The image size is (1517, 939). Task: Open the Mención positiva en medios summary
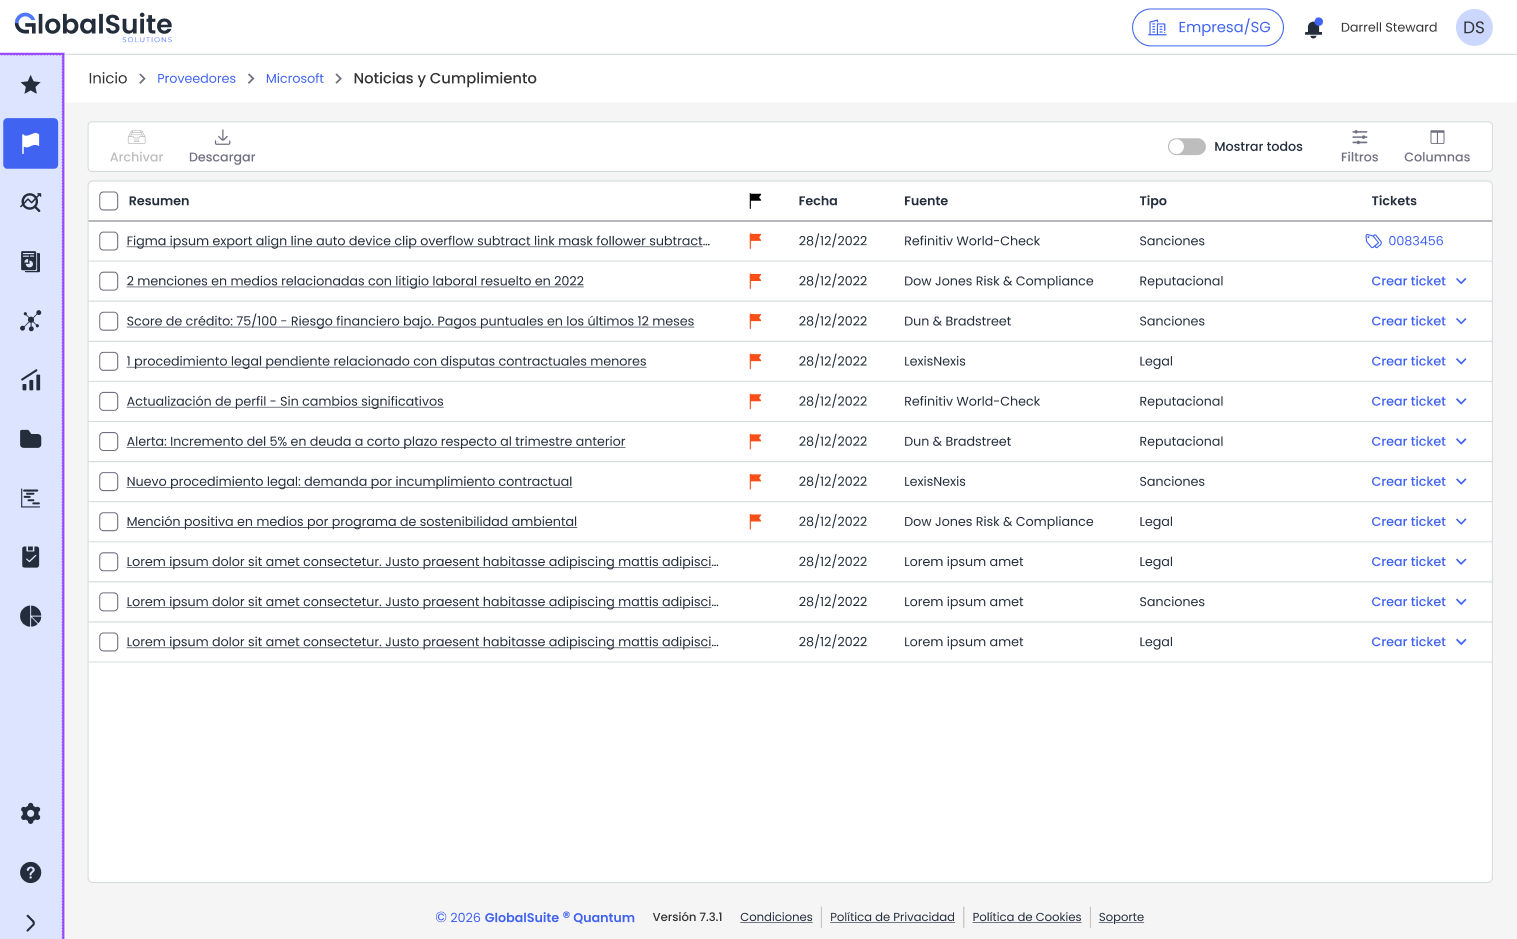[x=352, y=521]
